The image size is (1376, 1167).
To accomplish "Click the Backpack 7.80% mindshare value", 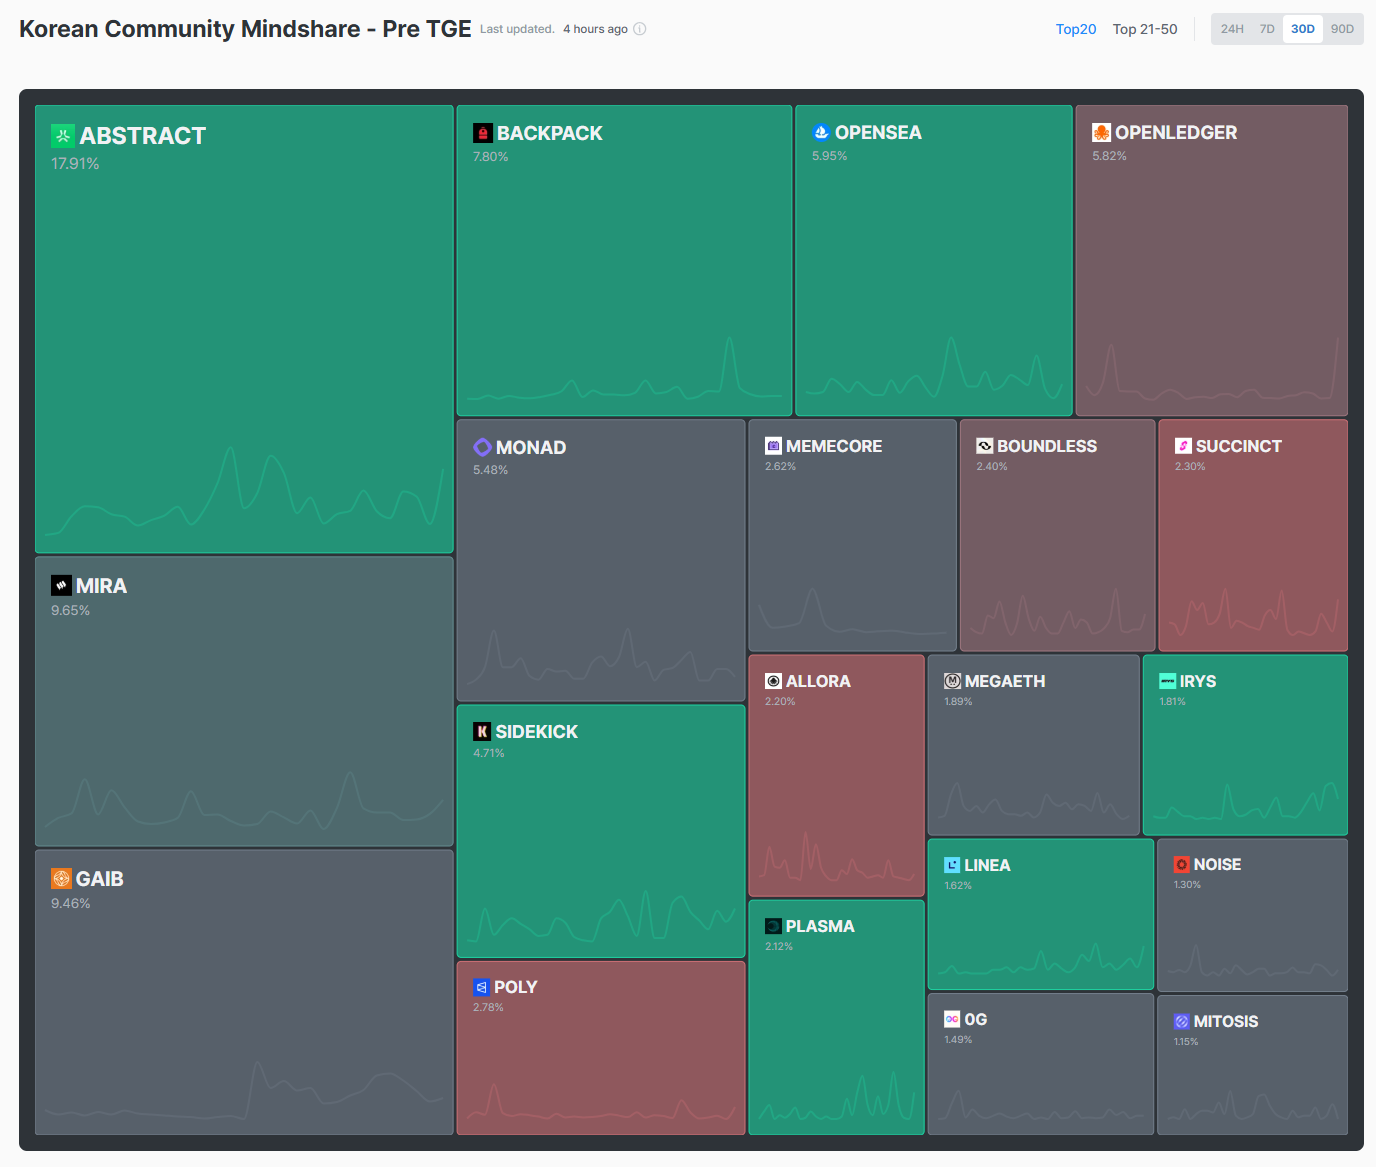I will pos(490,157).
